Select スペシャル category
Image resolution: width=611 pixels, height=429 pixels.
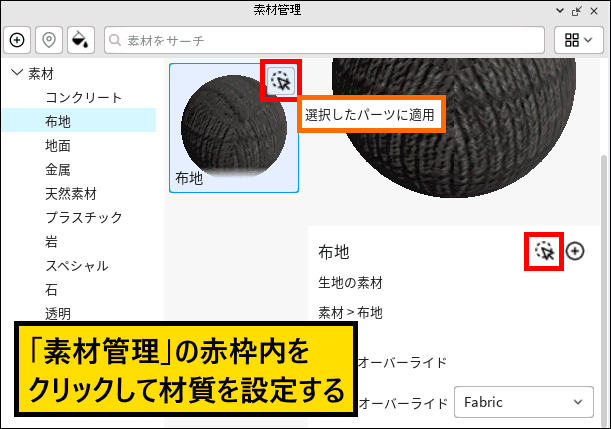click(77, 266)
